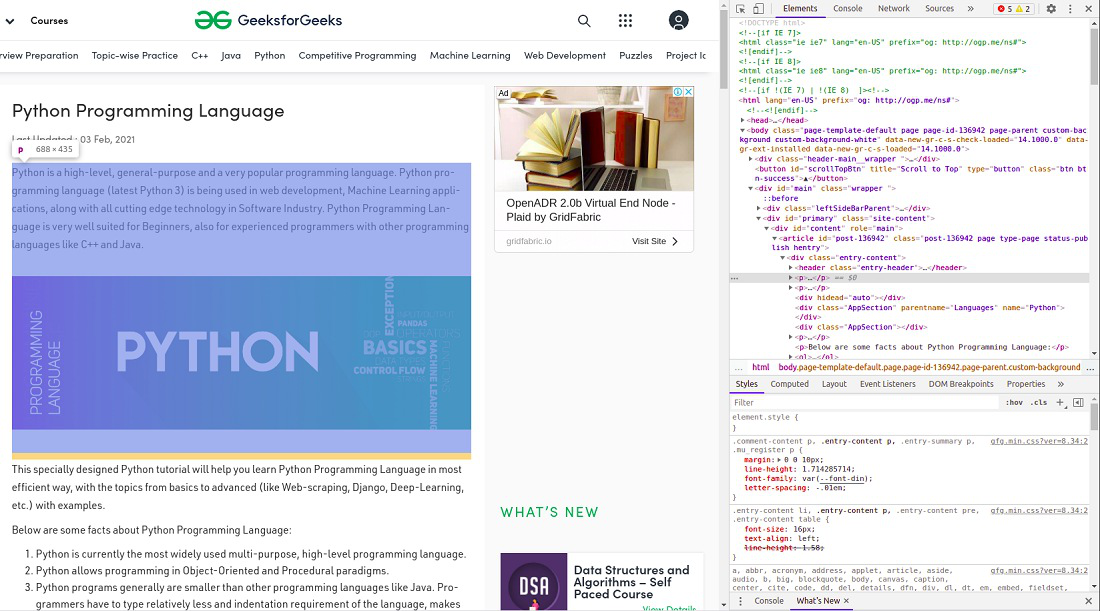Toggle the computed styles sidebar pane icon
1100x611 pixels.
pyautogui.click(x=1078, y=403)
